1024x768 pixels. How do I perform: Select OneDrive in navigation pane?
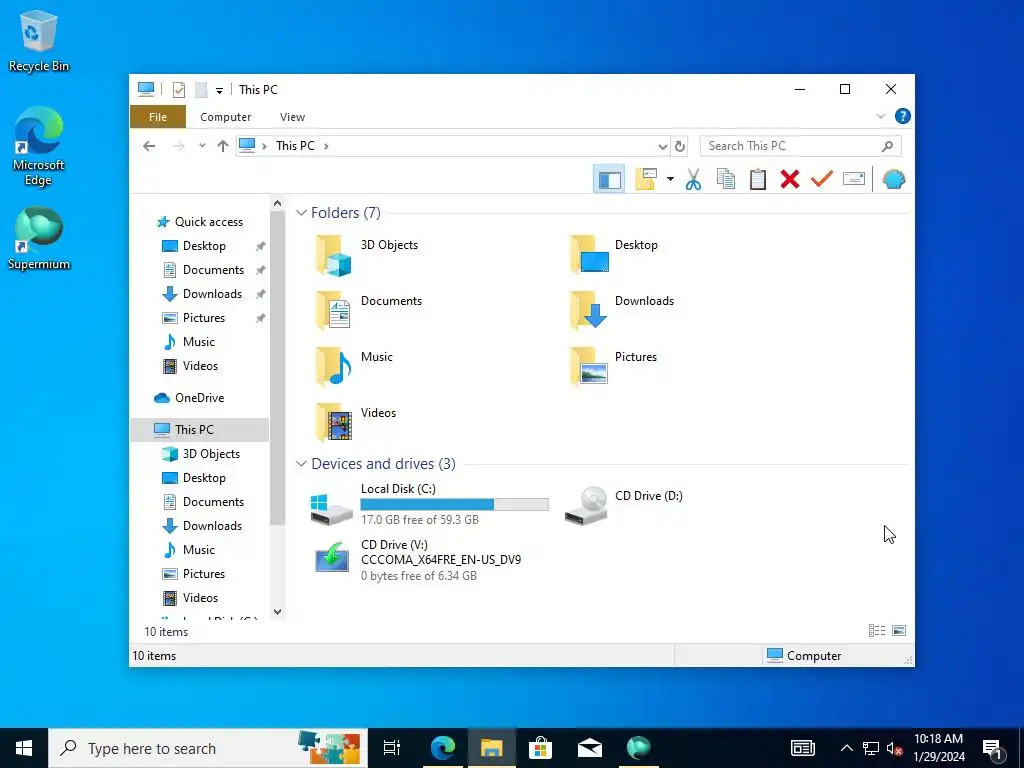pyautogui.click(x=189, y=398)
